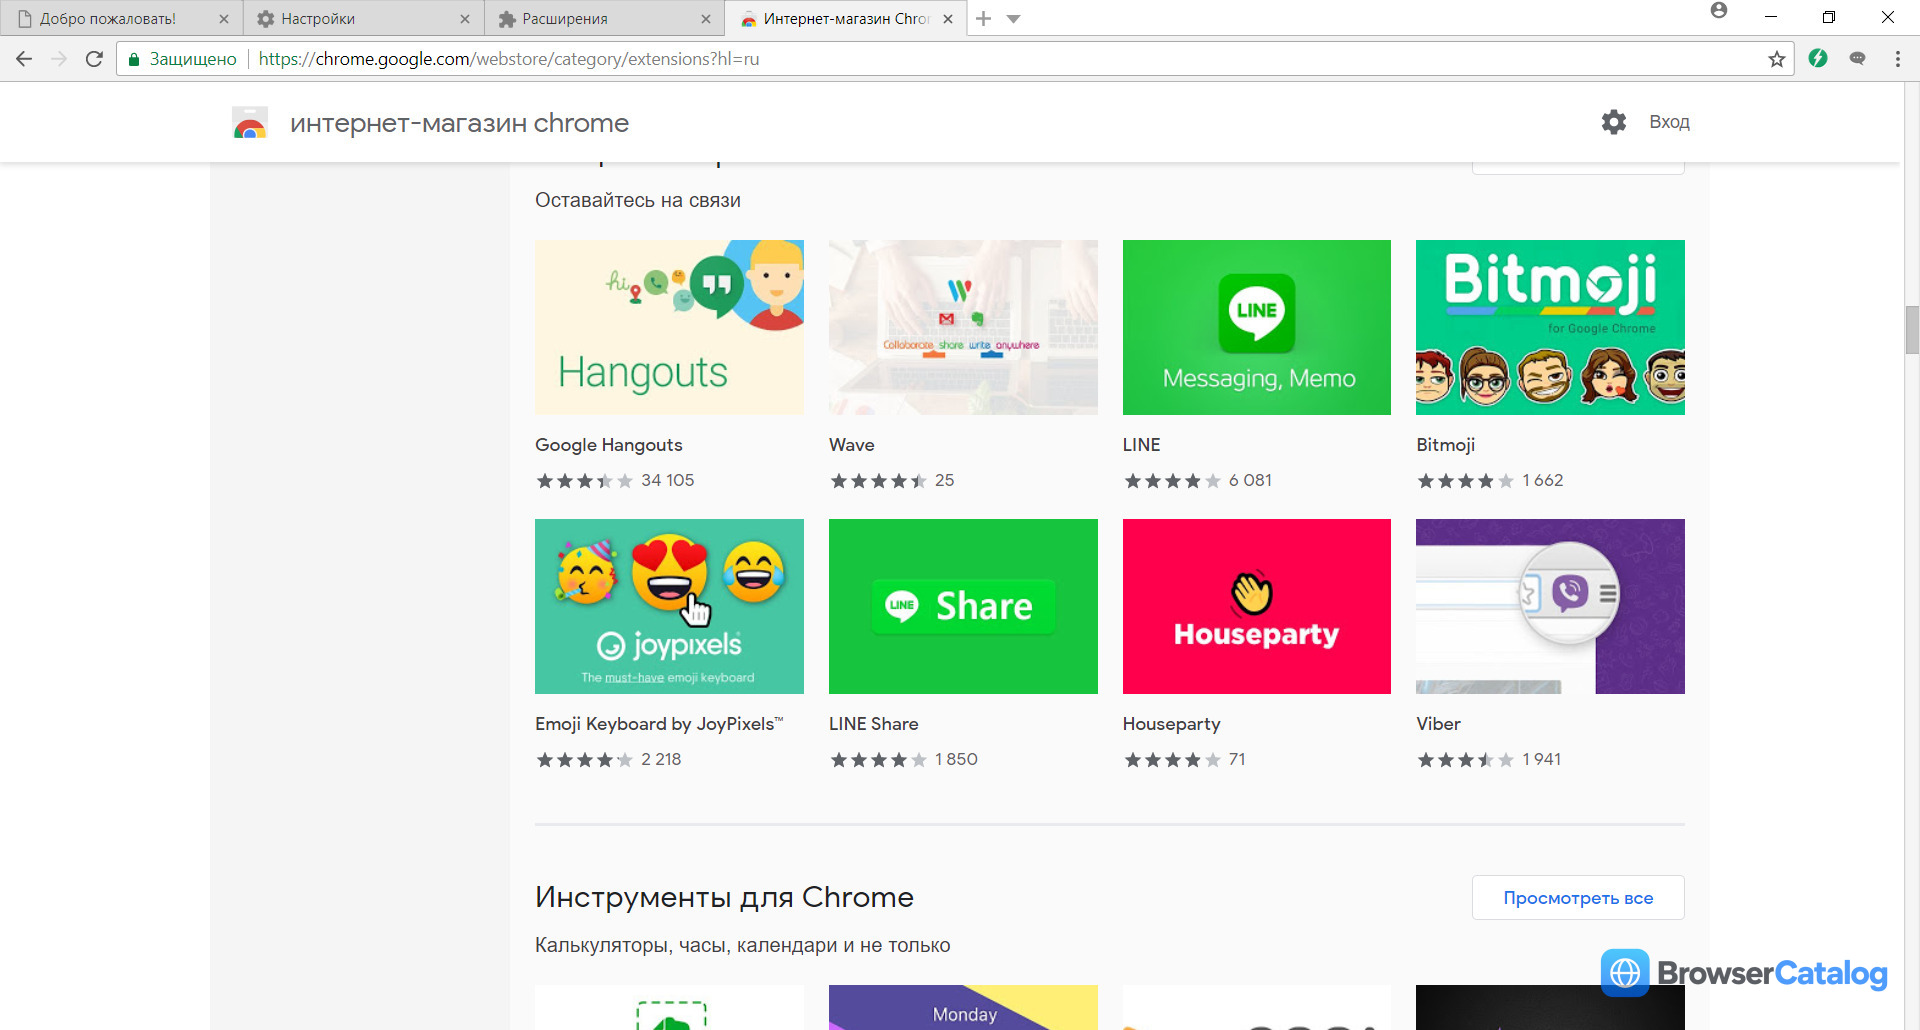The image size is (1920, 1030).
Task: Reload the current page
Action: 94,59
